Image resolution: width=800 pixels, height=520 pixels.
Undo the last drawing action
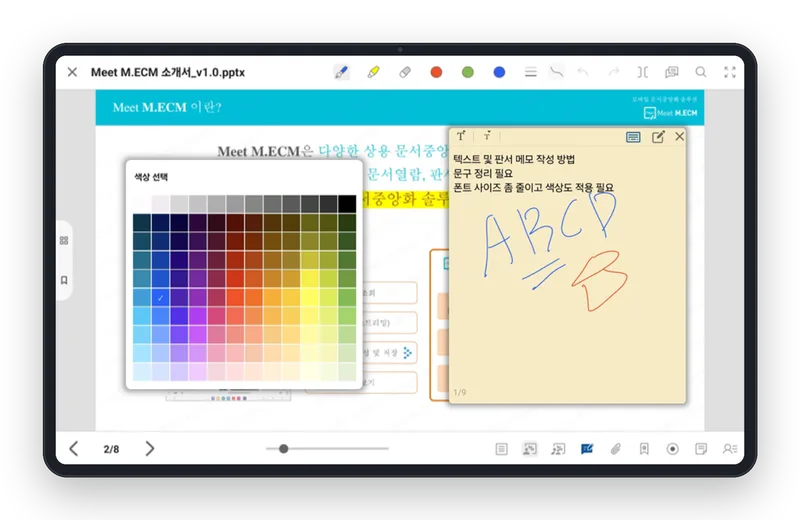(x=583, y=72)
